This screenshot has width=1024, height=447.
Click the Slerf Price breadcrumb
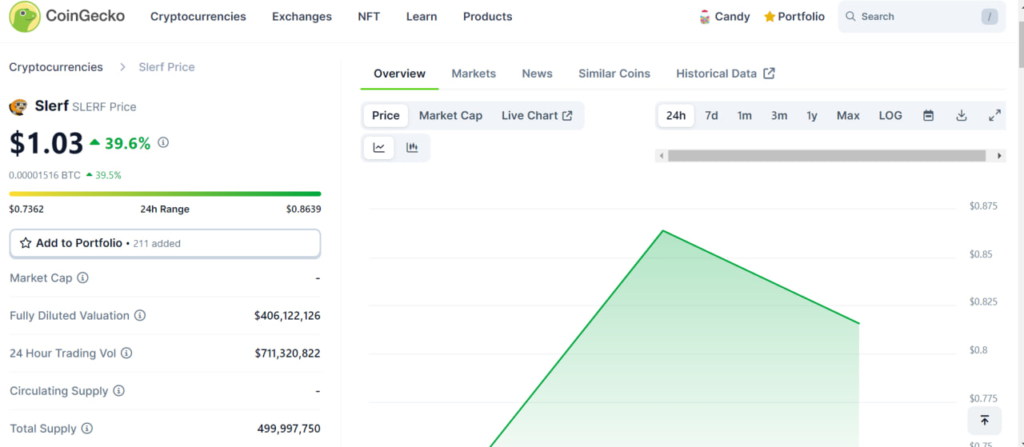pyautogui.click(x=167, y=67)
